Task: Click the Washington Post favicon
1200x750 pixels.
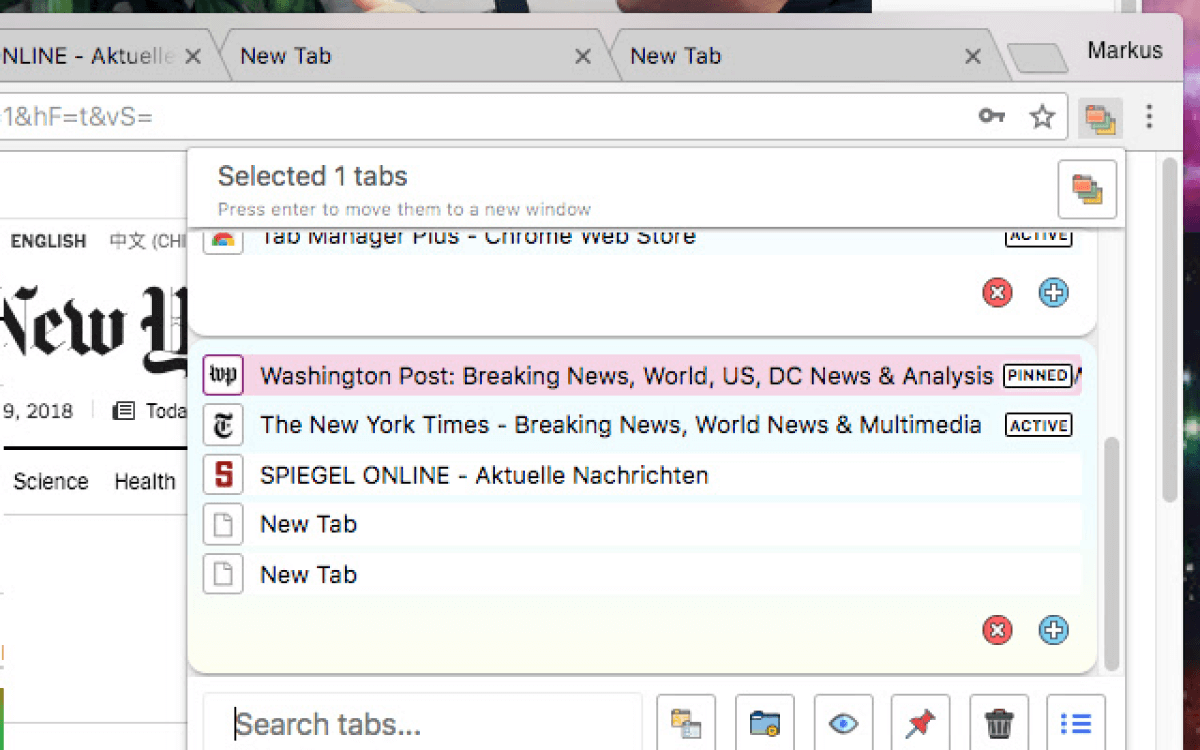Action: point(223,376)
